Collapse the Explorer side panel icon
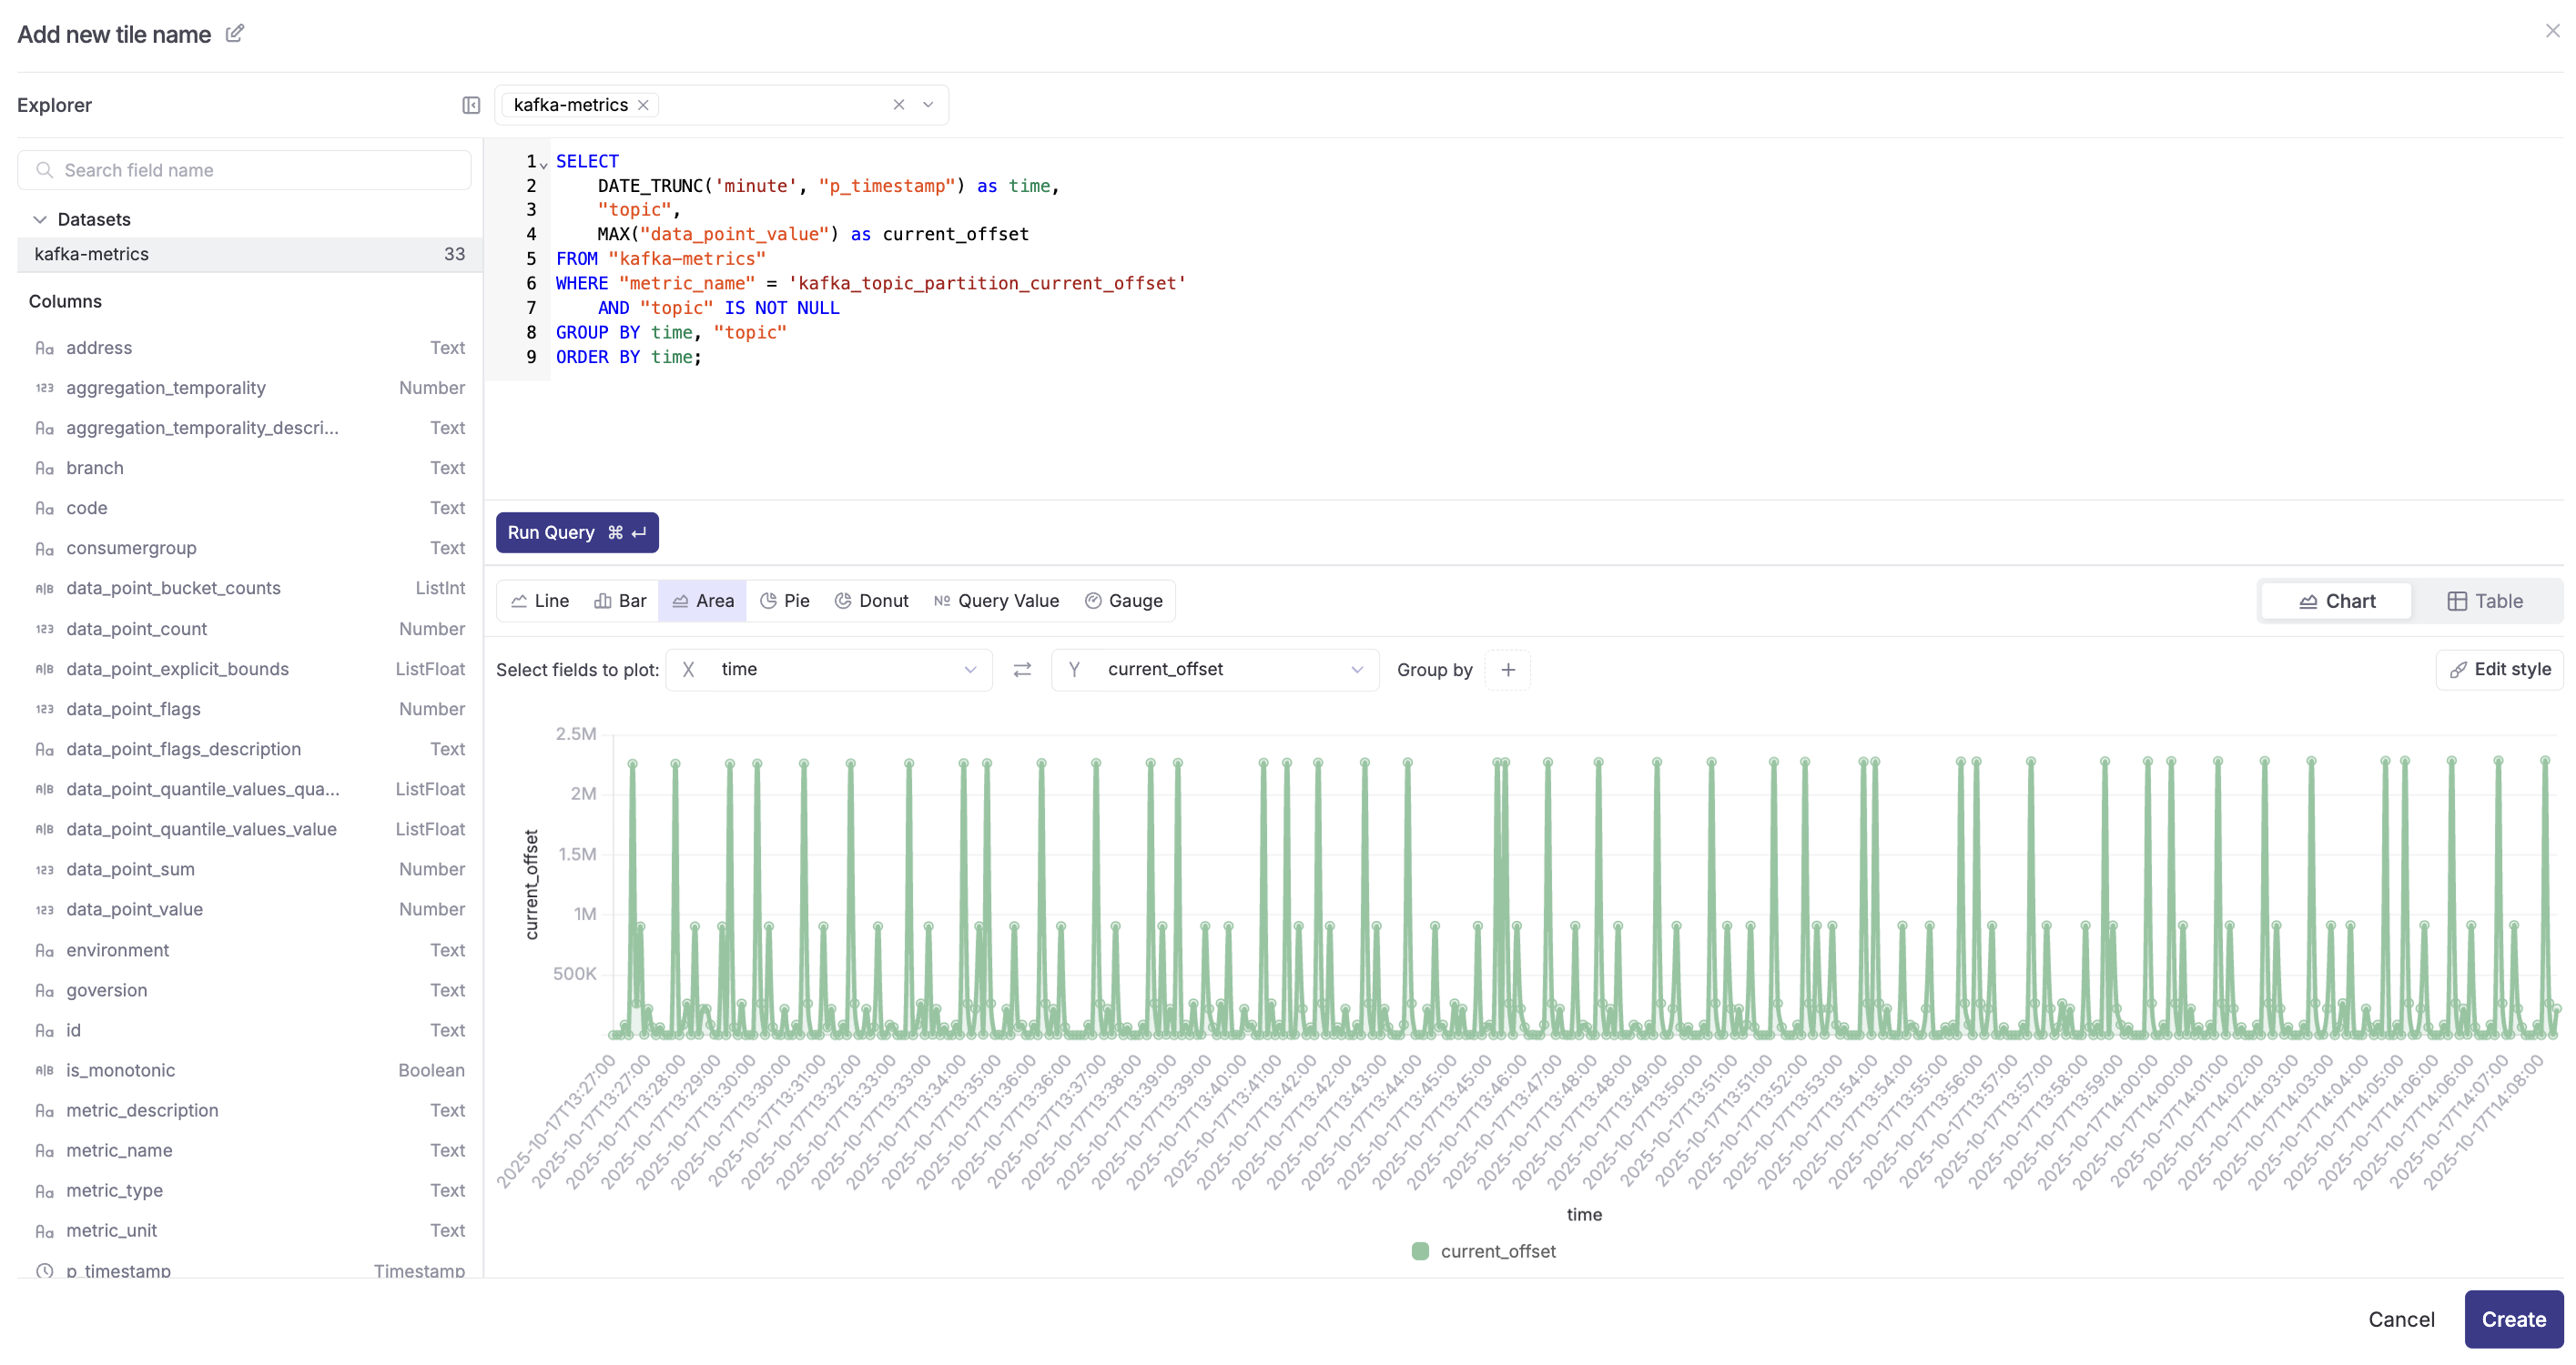The image size is (2576, 1365). 471,105
